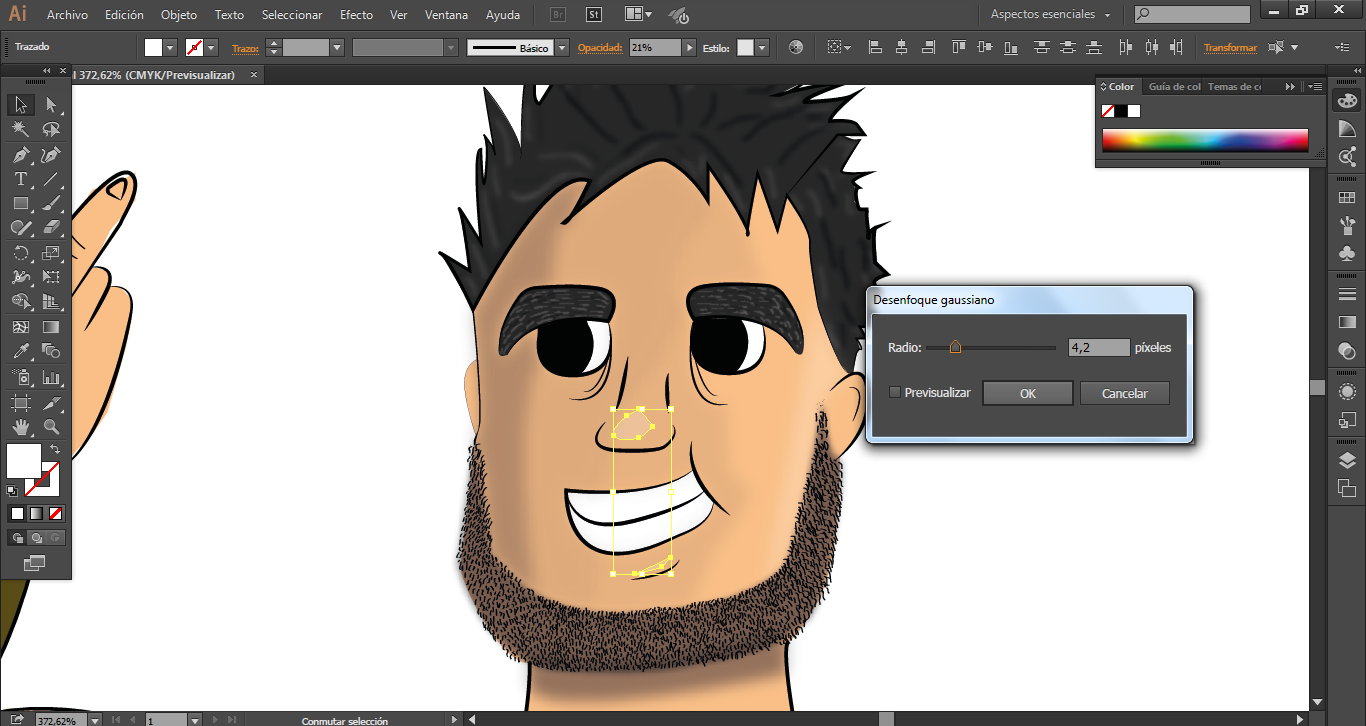Open the Básico brush definition dropdown
The image size is (1366, 726).
[x=562, y=48]
